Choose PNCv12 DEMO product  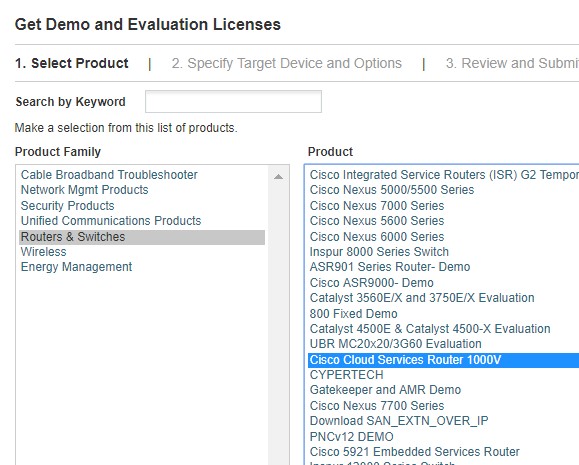click(352, 437)
